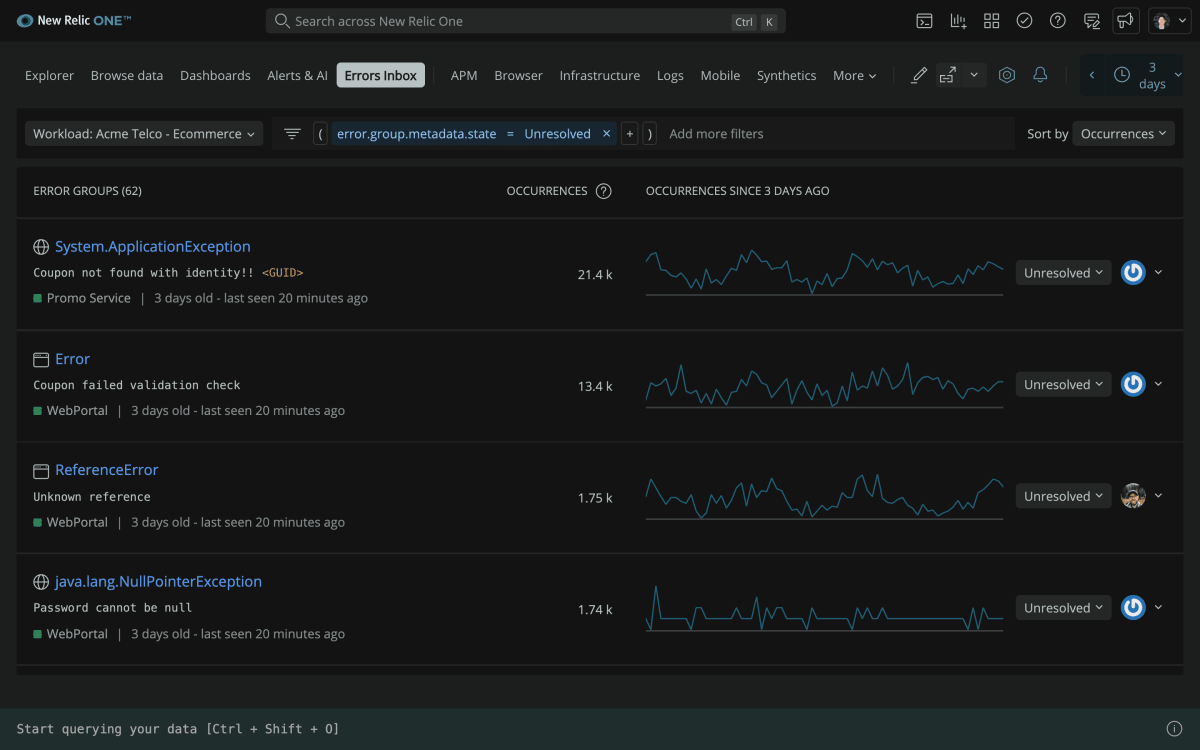
Task: Select the Errors Inbox tab
Action: (381, 75)
